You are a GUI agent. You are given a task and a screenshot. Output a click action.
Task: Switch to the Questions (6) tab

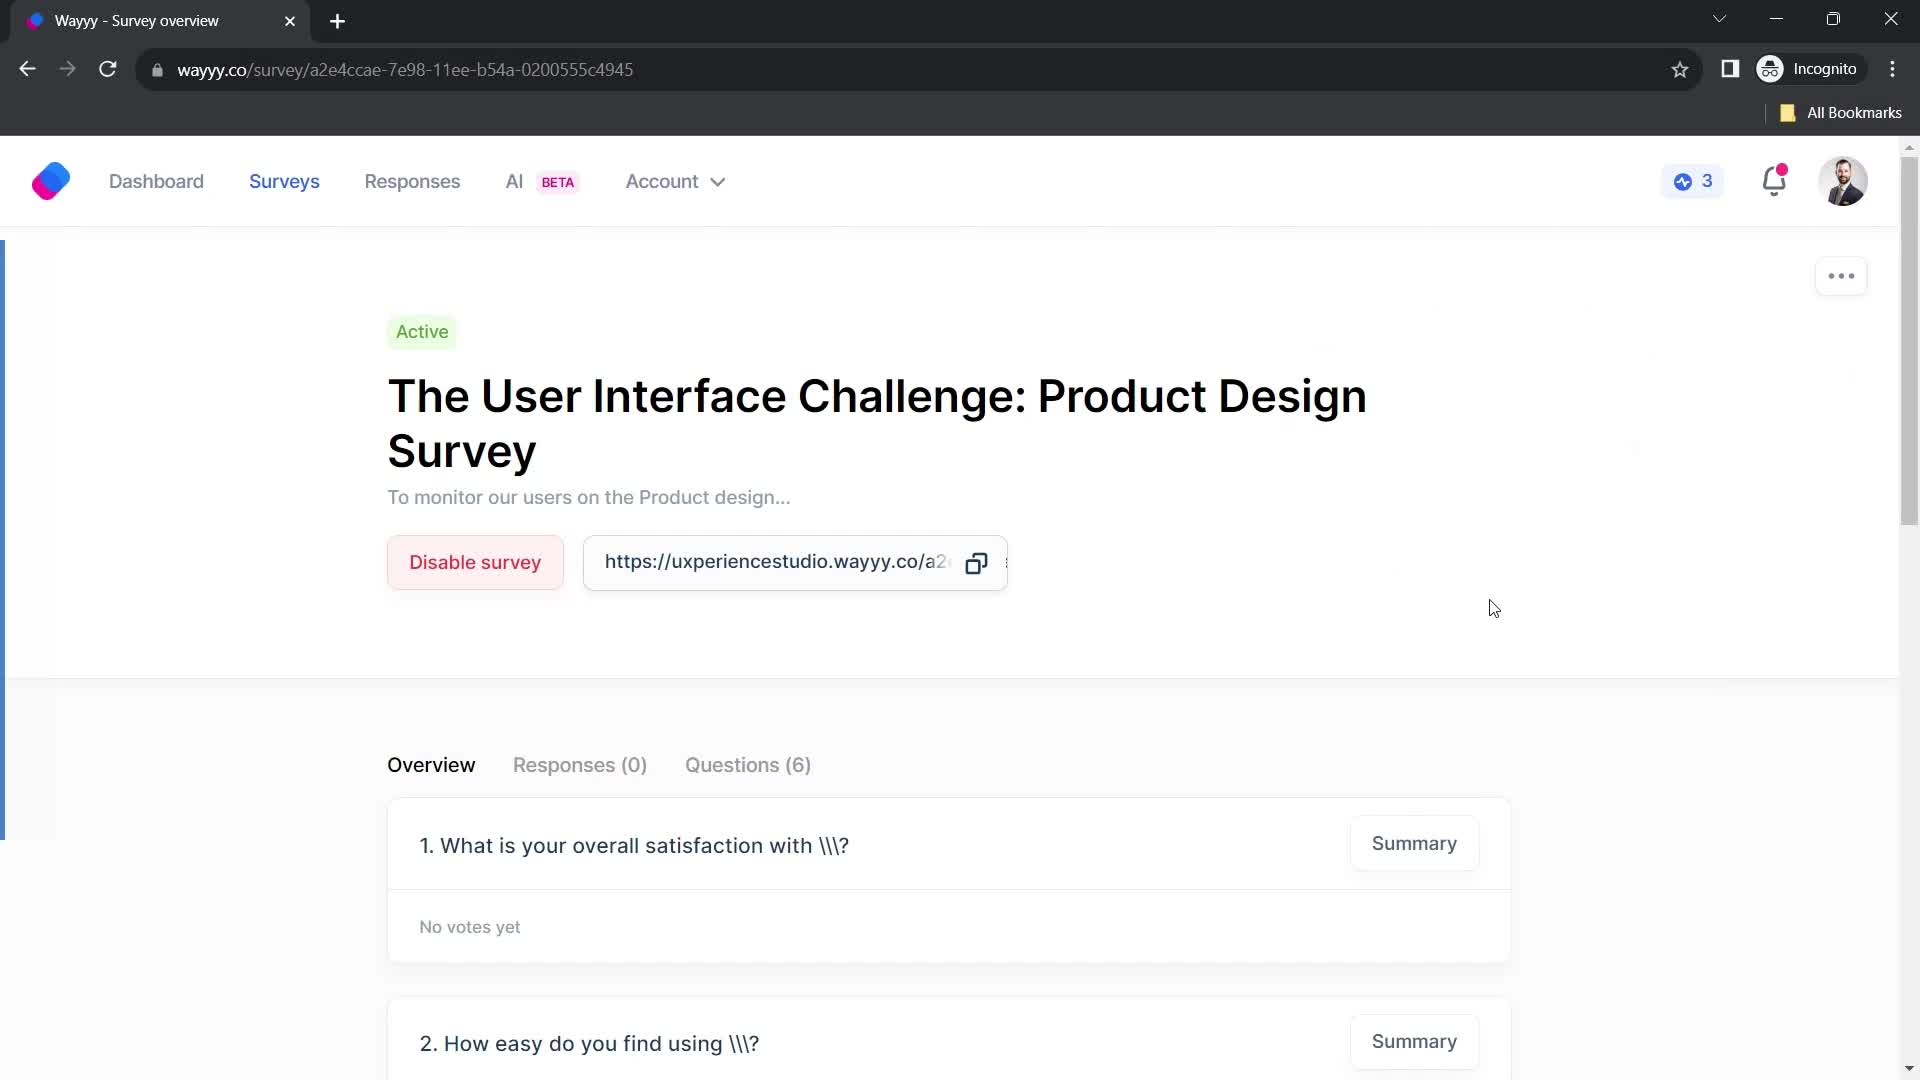(x=748, y=765)
